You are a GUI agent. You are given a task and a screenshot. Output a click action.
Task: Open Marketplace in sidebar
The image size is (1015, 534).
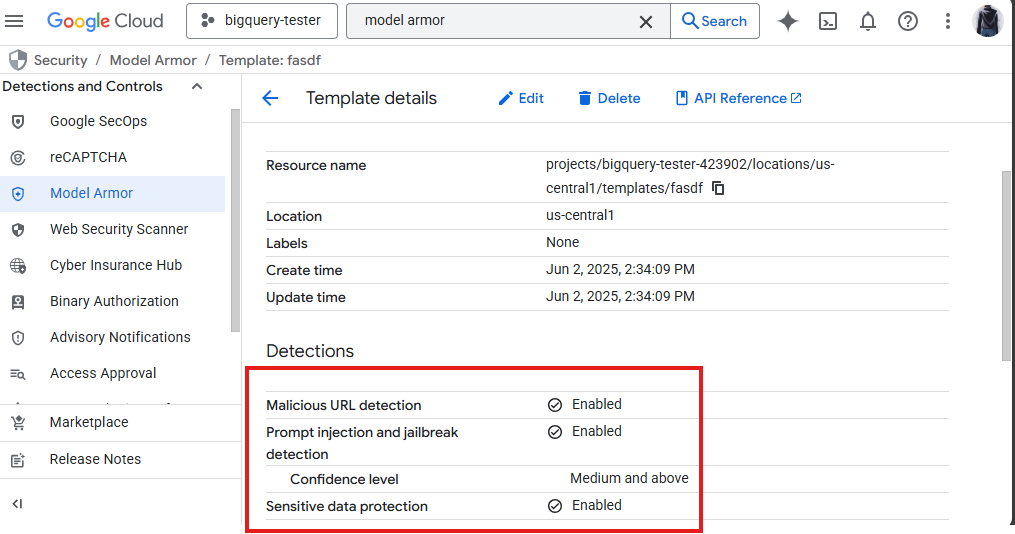120,423
